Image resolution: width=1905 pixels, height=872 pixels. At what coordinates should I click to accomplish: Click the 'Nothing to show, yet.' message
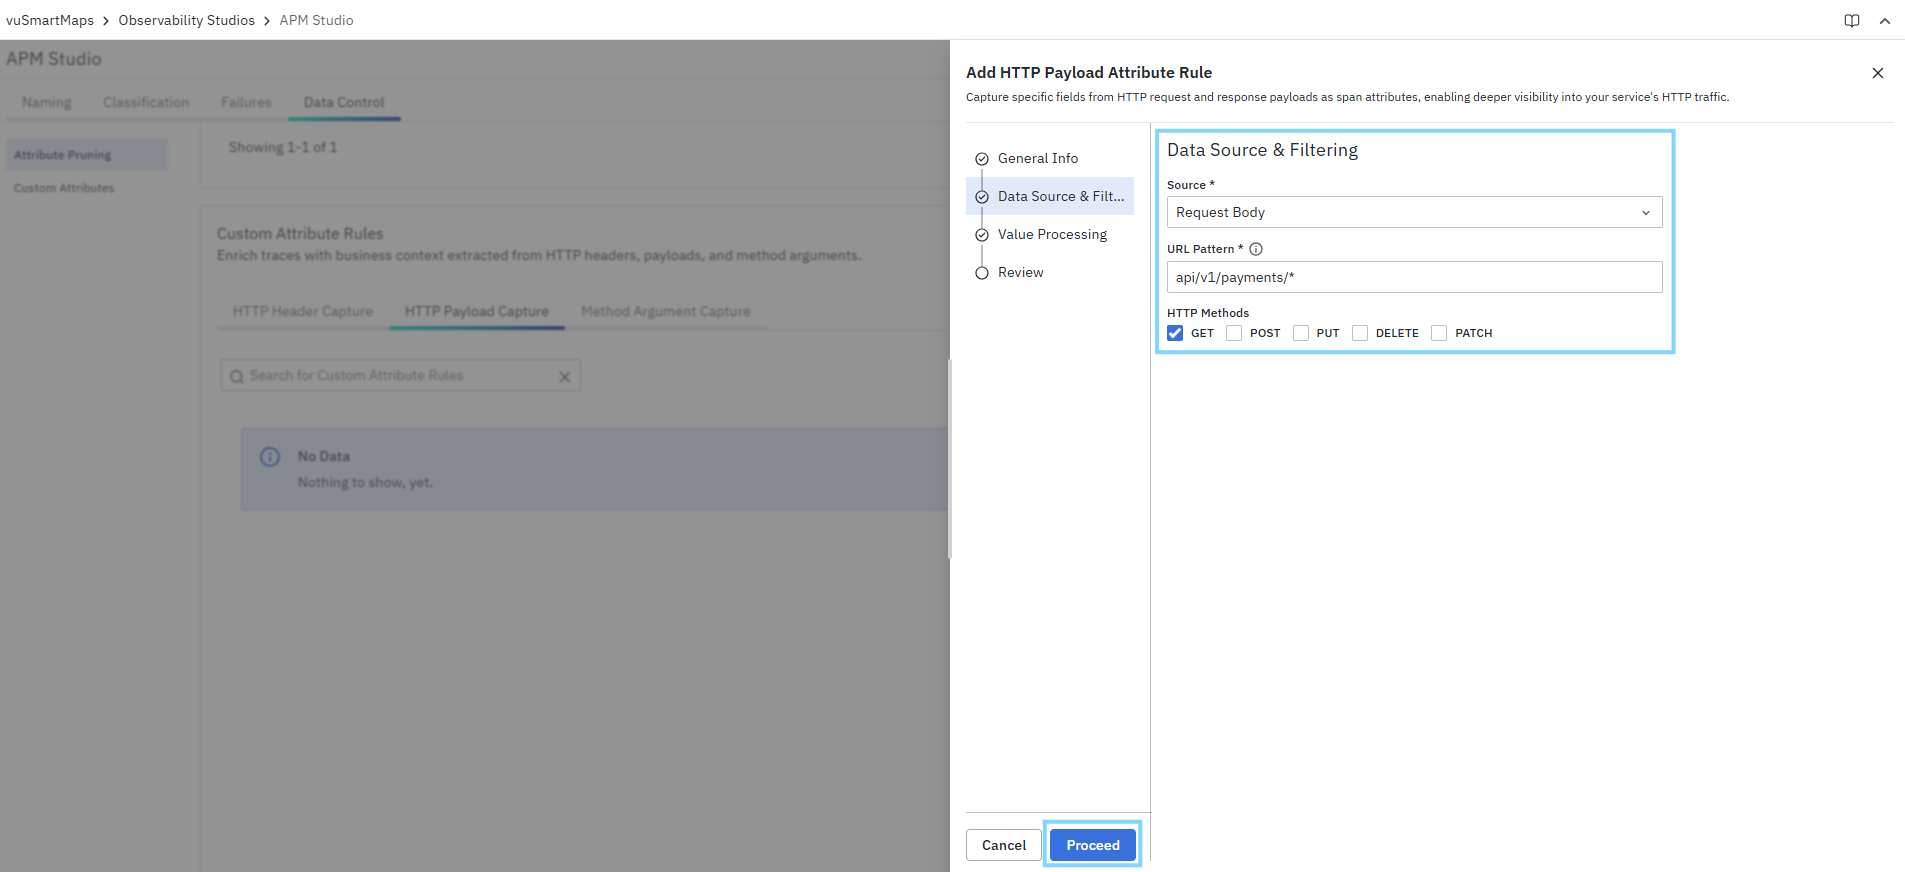(365, 482)
